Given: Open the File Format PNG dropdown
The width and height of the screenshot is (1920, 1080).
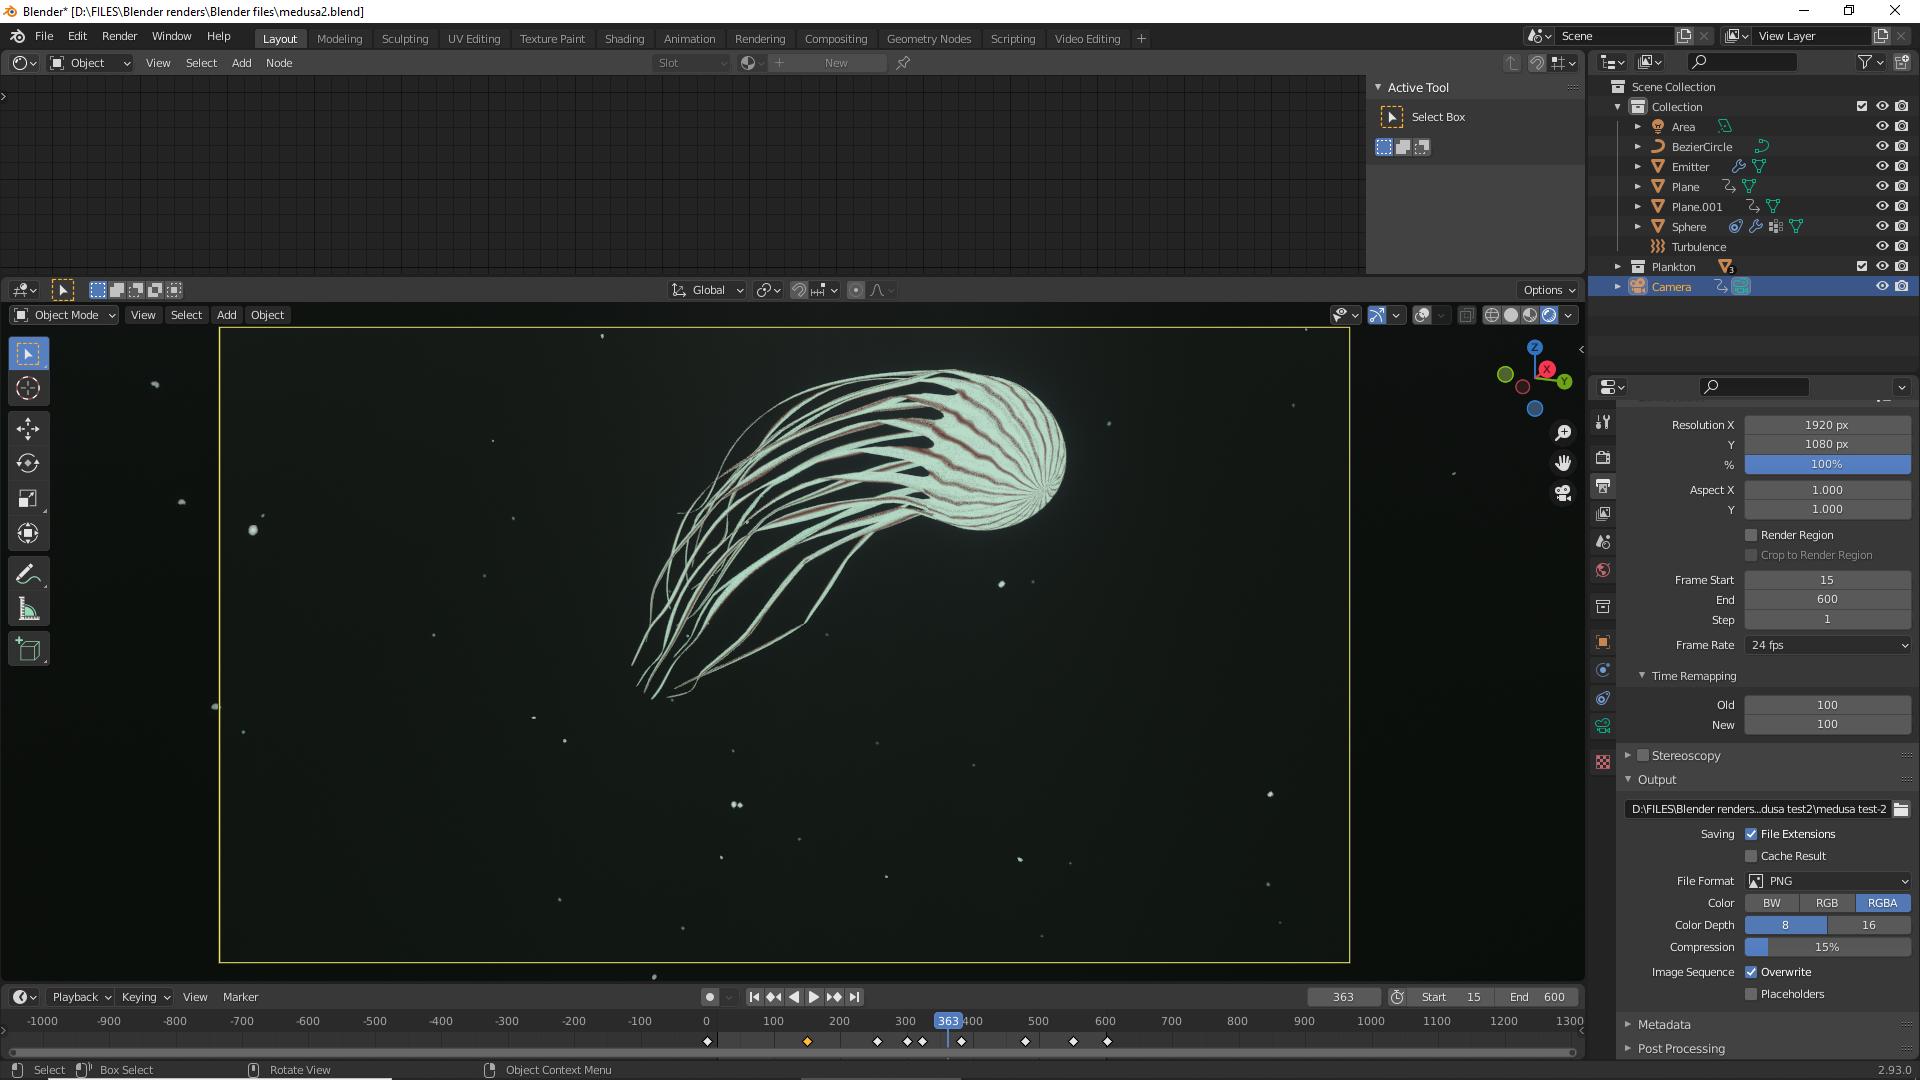Looking at the screenshot, I should click(1827, 881).
